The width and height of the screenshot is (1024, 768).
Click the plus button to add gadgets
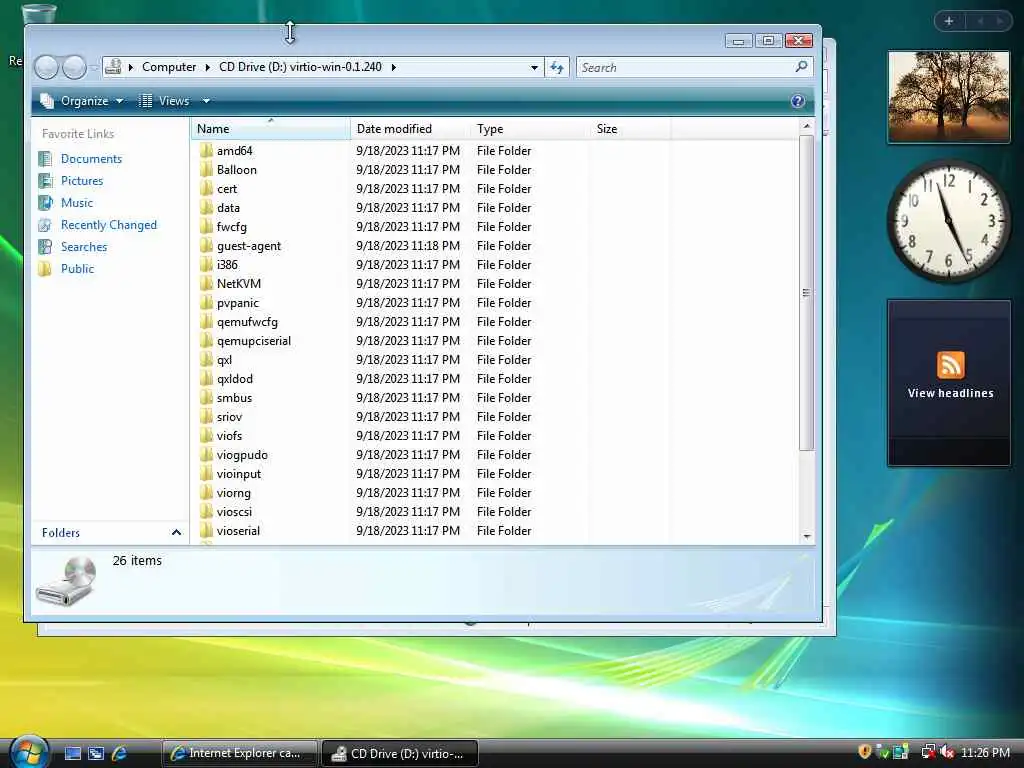point(949,21)
